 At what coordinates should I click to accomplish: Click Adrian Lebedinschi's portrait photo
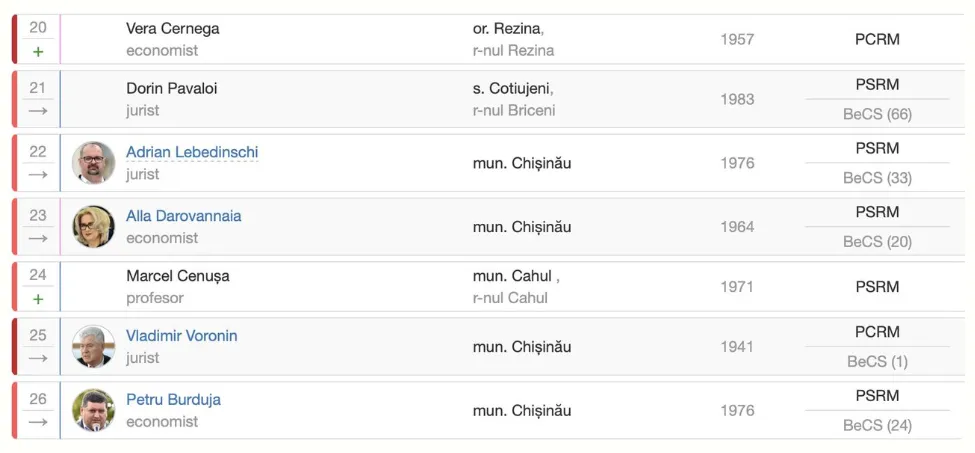click(93, 163)
